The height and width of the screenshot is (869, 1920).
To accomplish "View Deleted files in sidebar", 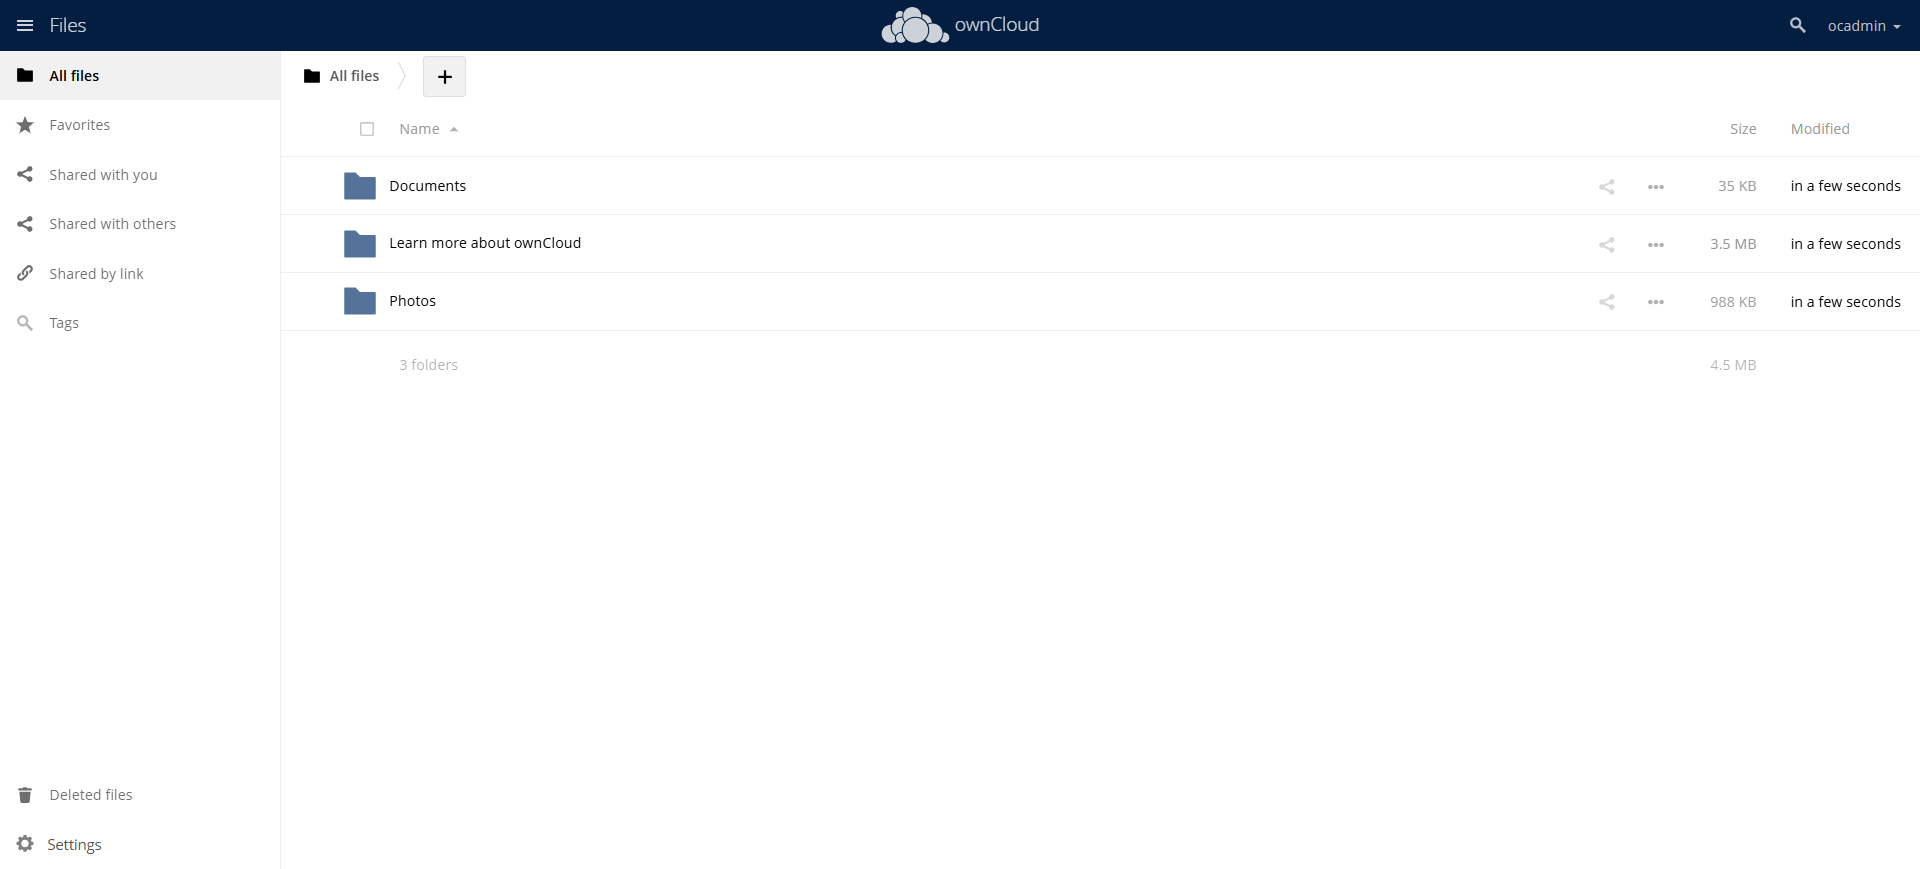I will coord(90,795).
